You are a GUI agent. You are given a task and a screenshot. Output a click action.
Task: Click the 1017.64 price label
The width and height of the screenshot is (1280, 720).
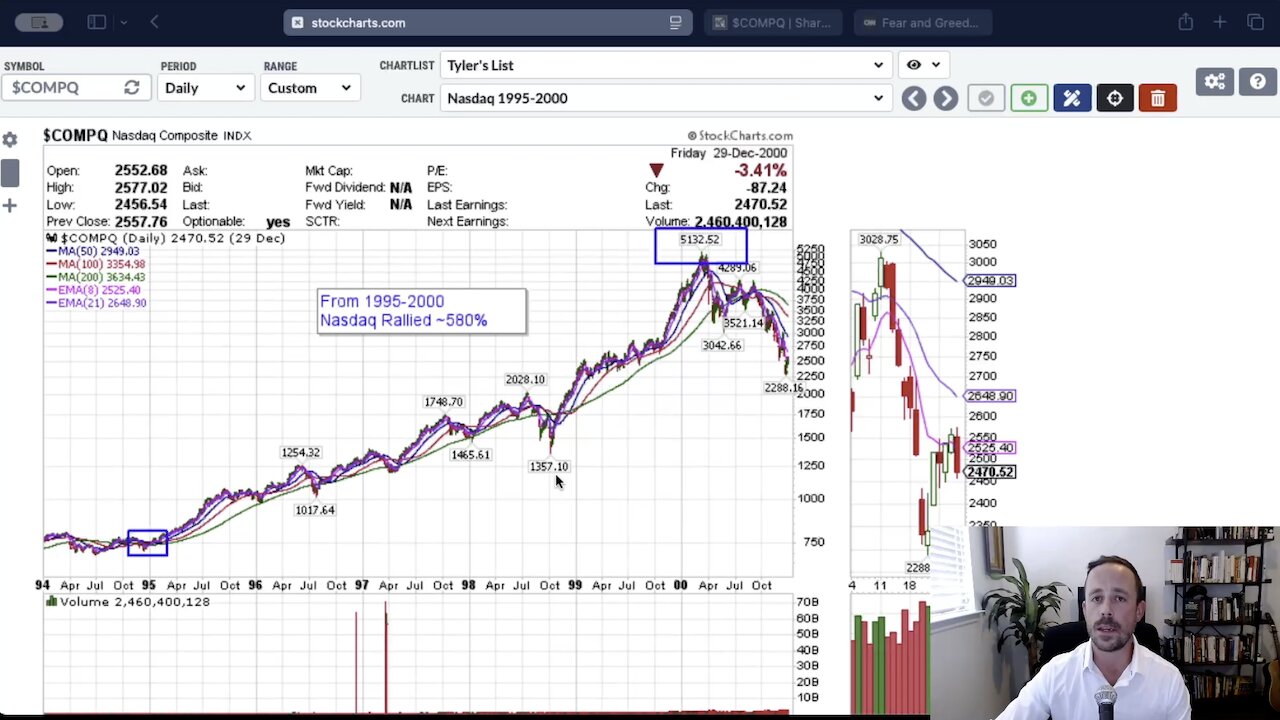315,510
